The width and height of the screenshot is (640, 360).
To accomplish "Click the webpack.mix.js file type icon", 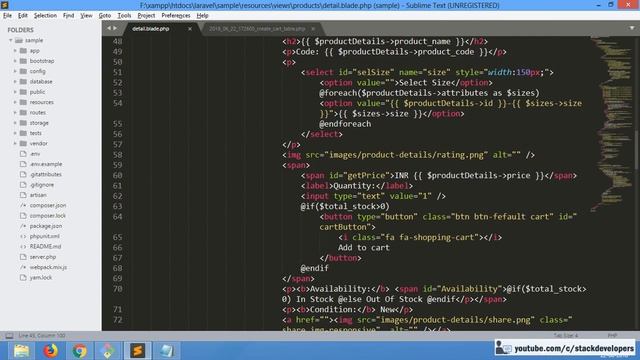I will [x=23, y=267].
